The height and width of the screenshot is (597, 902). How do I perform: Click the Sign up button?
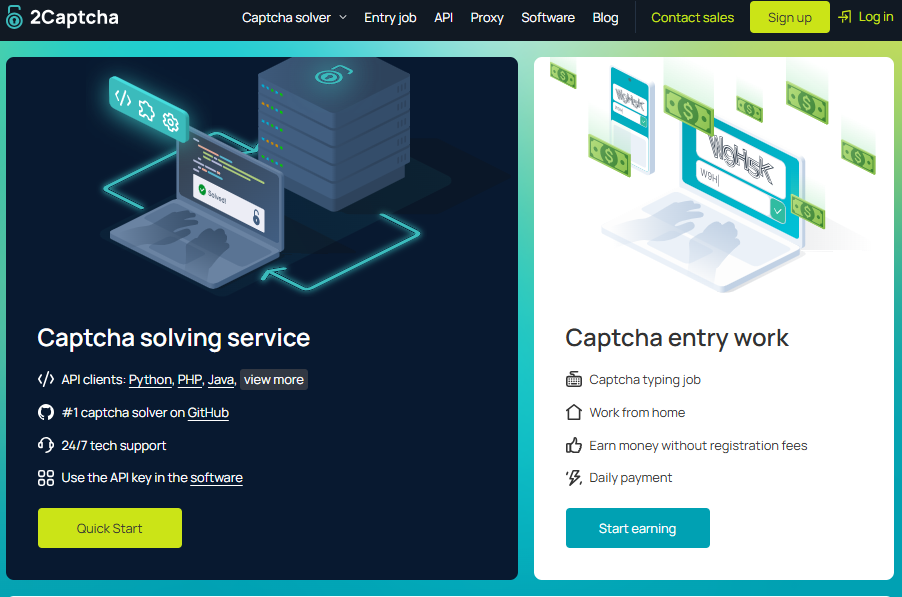point(789,17)
